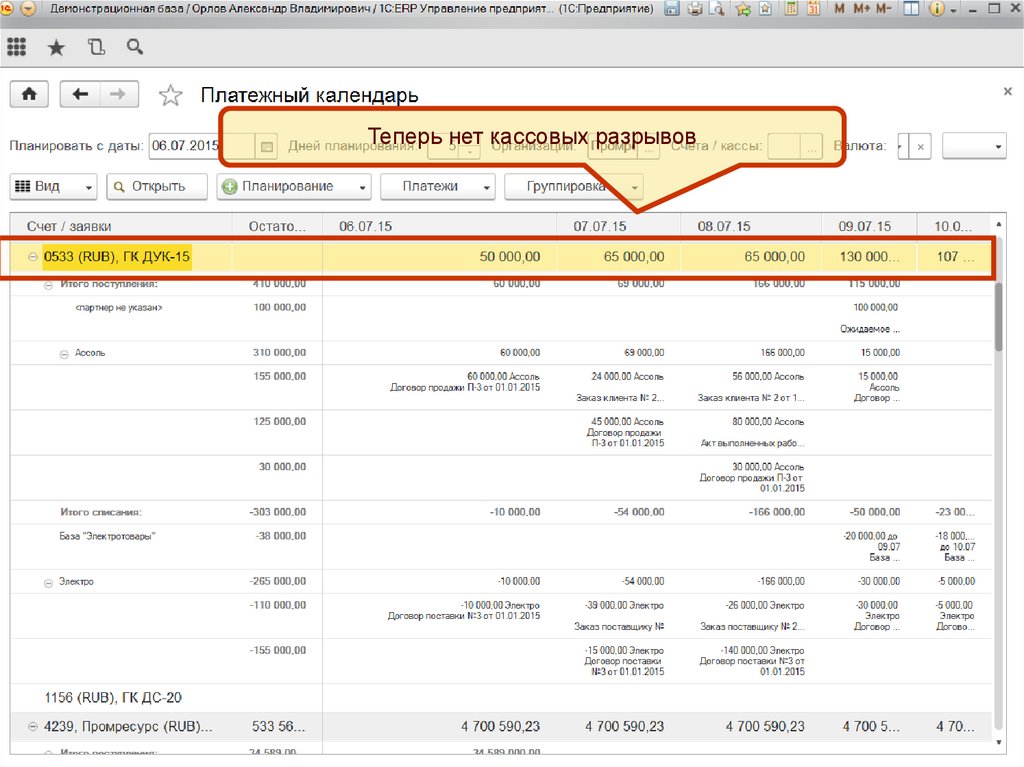This screenshot has height=767, width=1024.
Task: Open the sections menu grid icon
Action: [17, 47]
